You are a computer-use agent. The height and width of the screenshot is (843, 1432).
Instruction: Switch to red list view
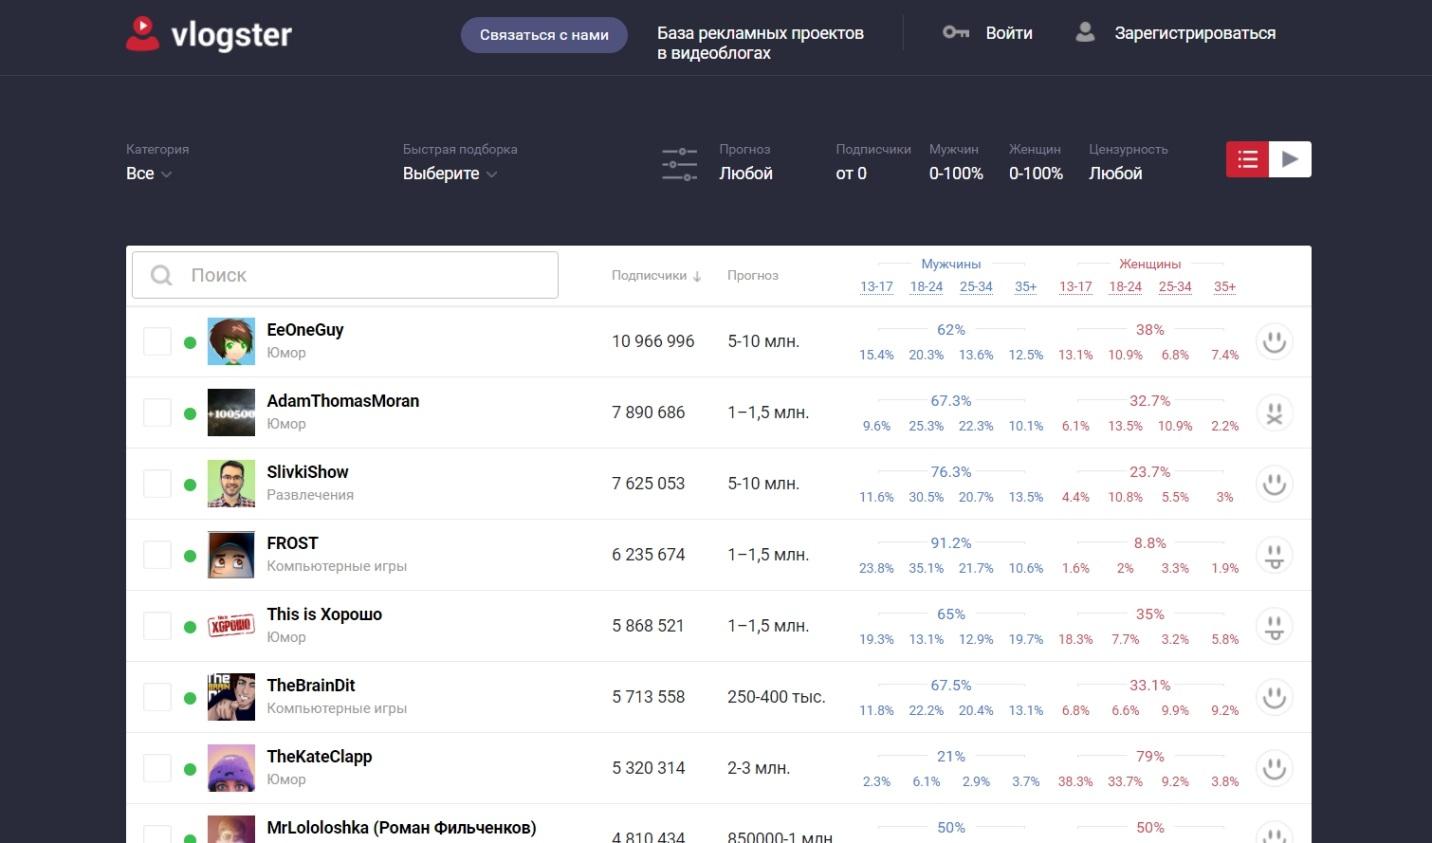[1248, 159]
